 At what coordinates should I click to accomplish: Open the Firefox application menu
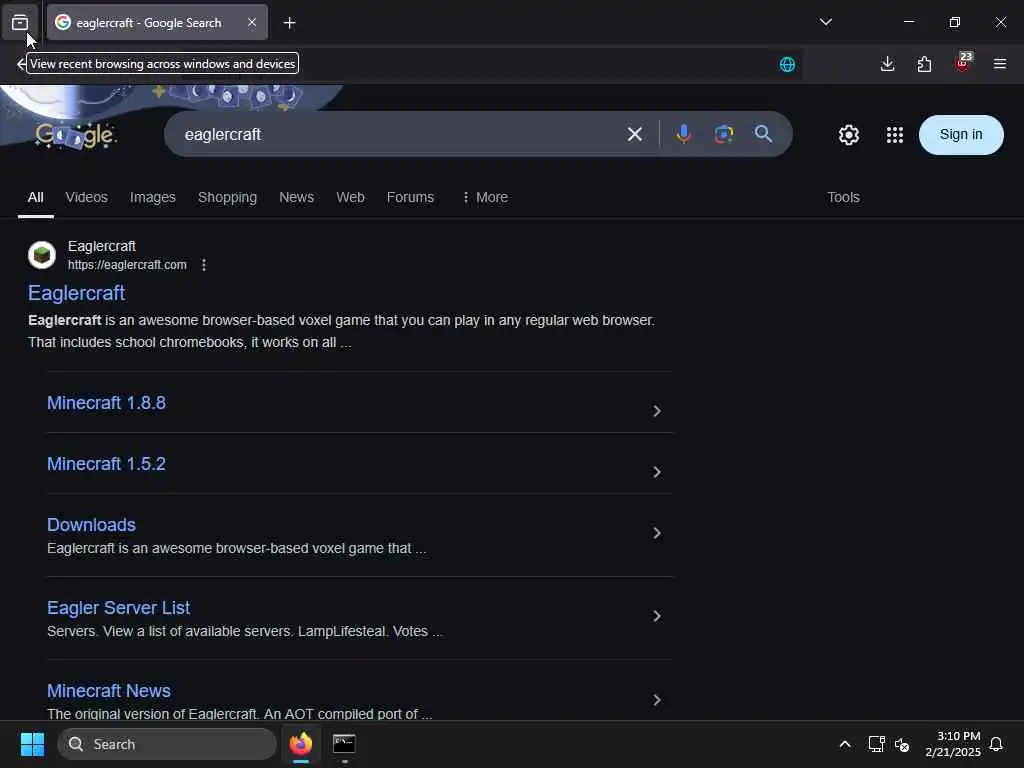point(999,64)
